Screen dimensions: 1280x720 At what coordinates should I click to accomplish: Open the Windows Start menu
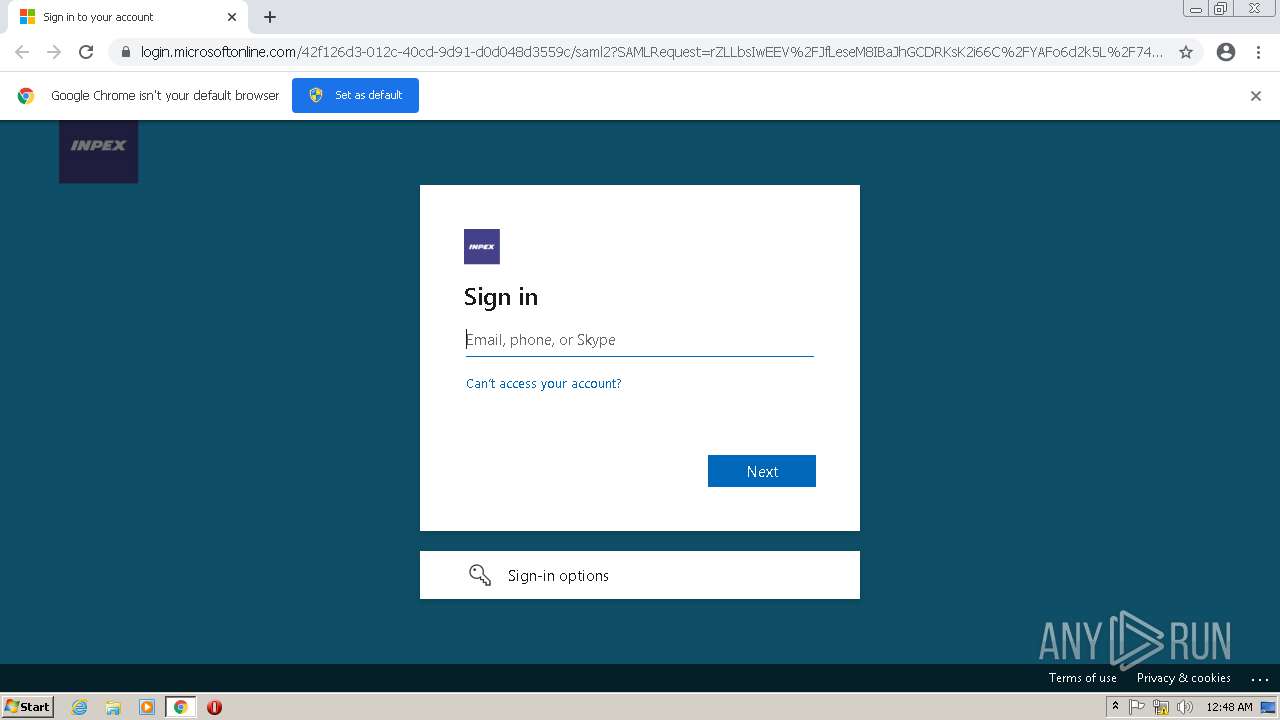click(x=28, y=707)
